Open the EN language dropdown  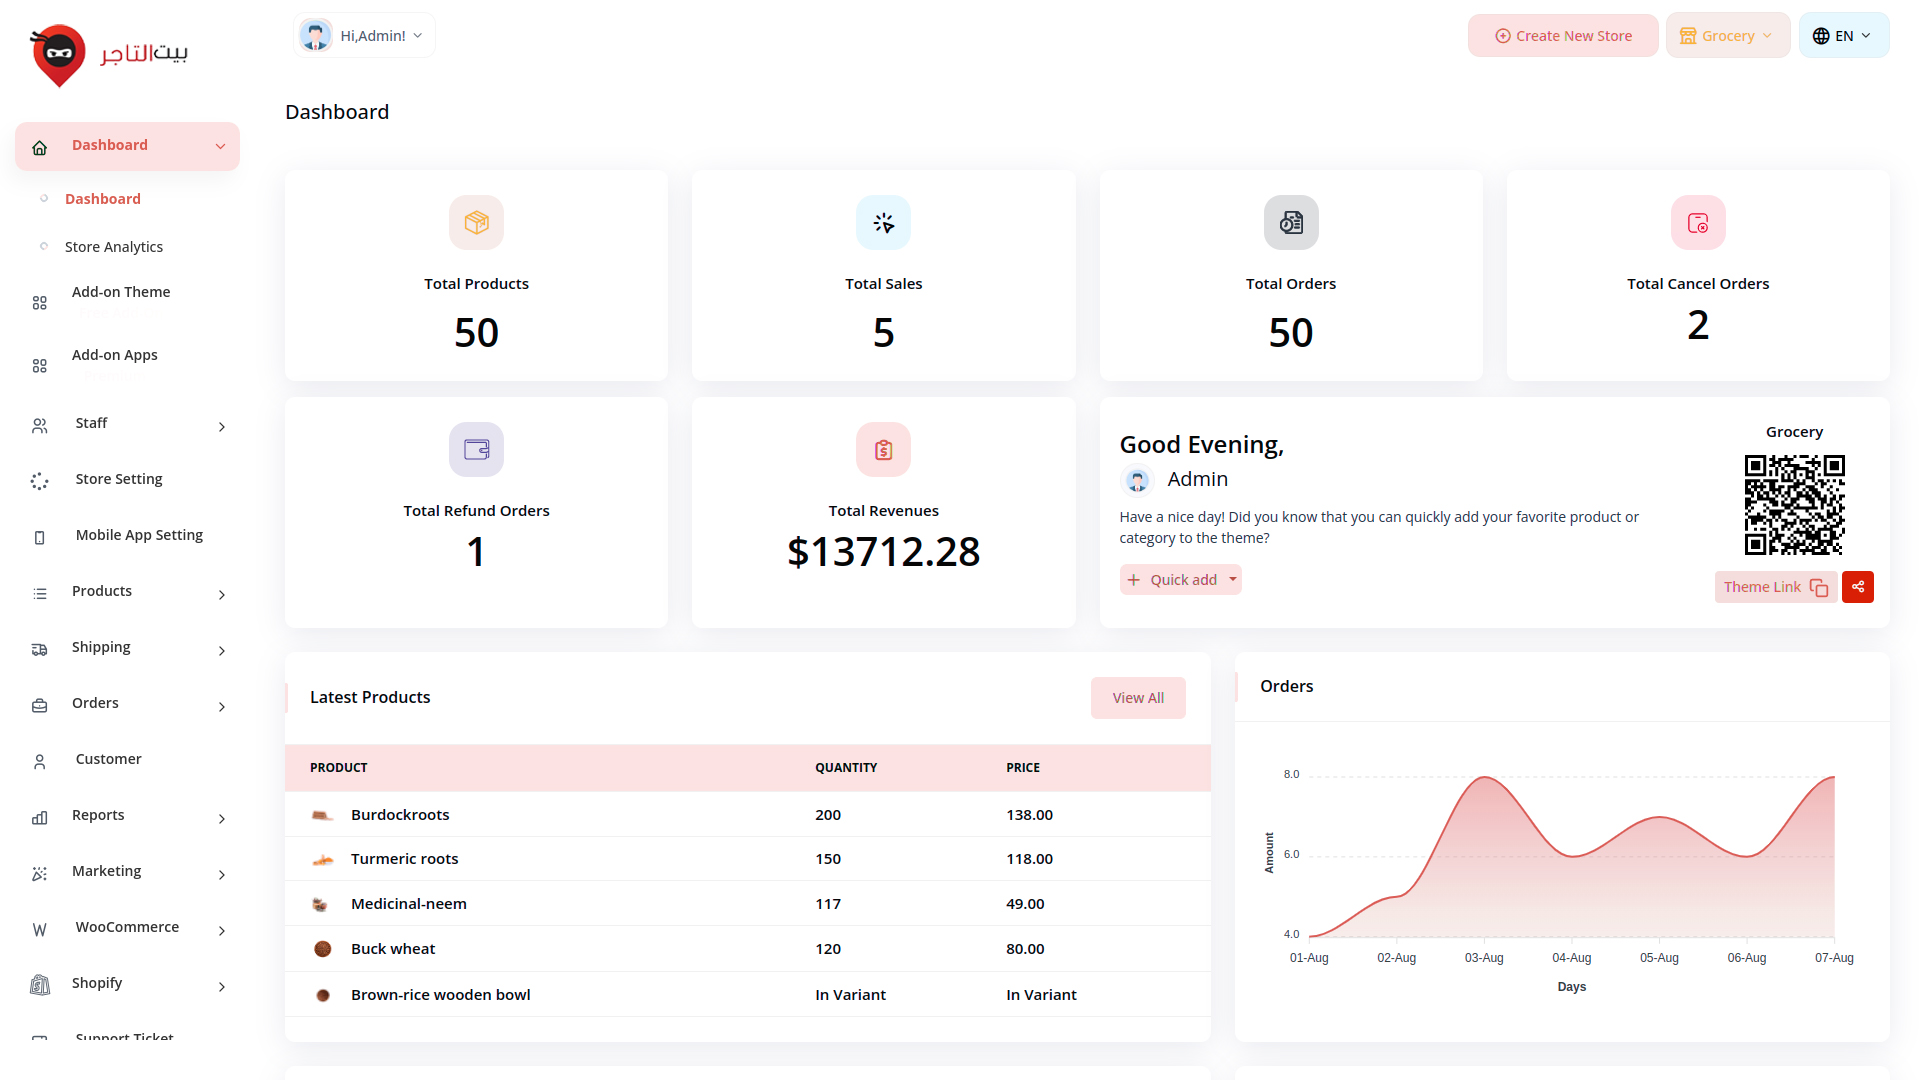tap(1842, 36)
